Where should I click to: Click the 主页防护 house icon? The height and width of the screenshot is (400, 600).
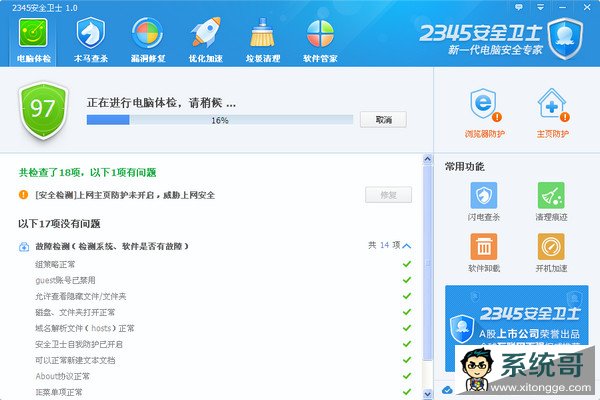pos(552,104)
